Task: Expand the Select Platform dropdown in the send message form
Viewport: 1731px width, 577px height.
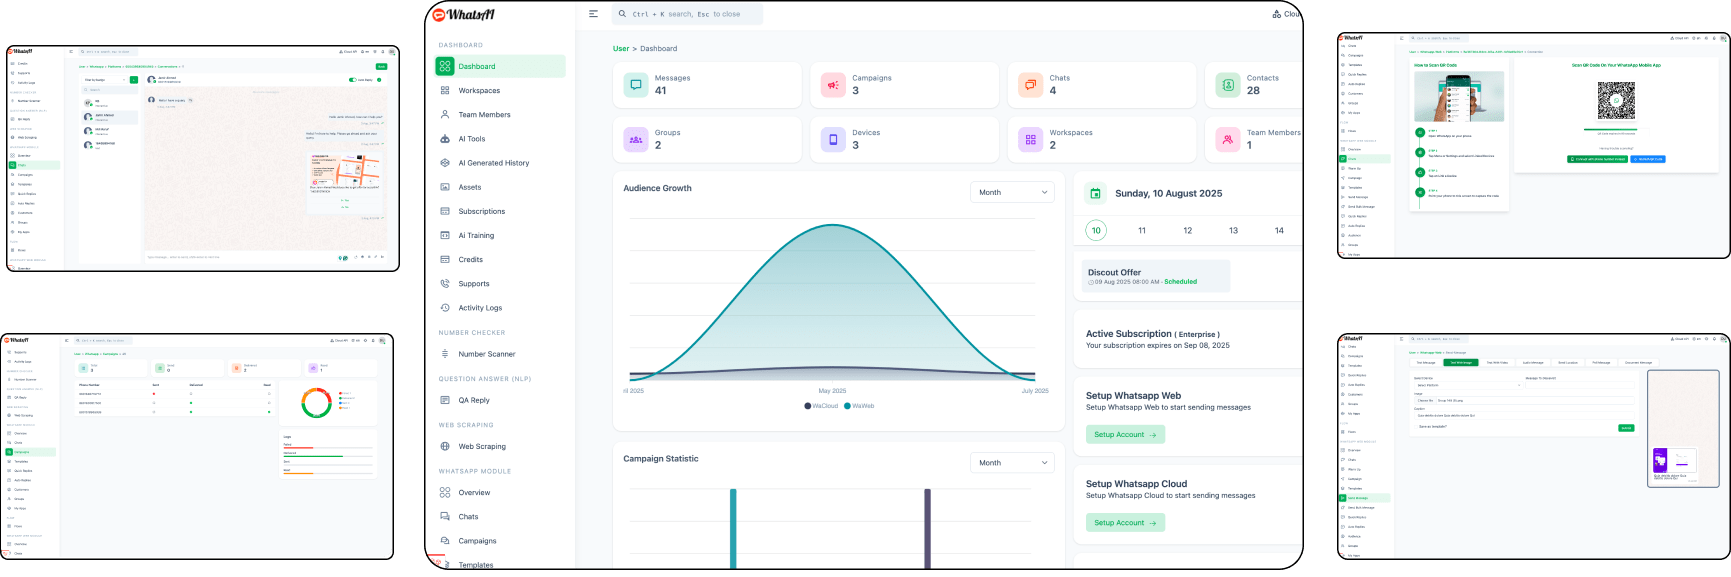Action: (1466, 385)
